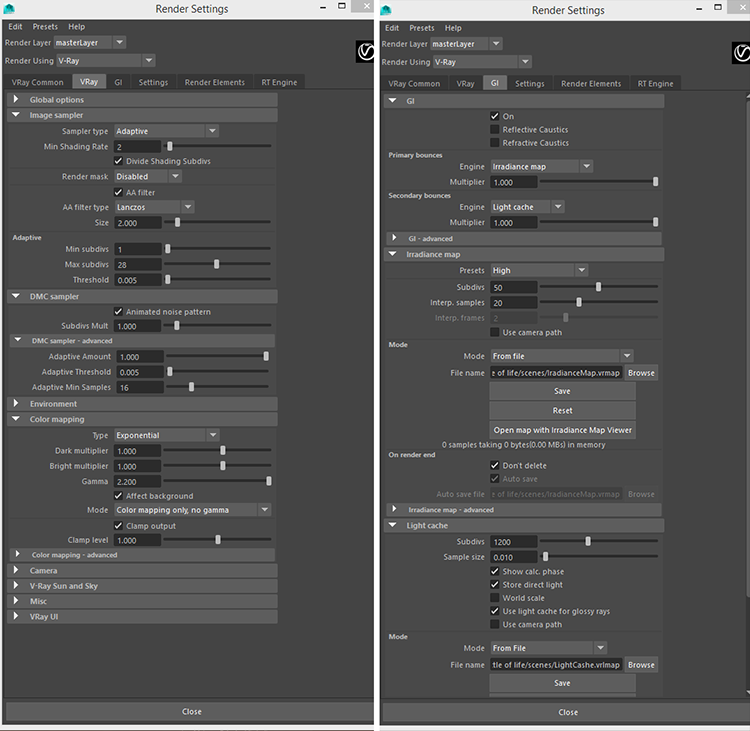Open the Render mask dropdown
Image resolution: width=750 pixels, height=731 pixels.
[148, 177]
